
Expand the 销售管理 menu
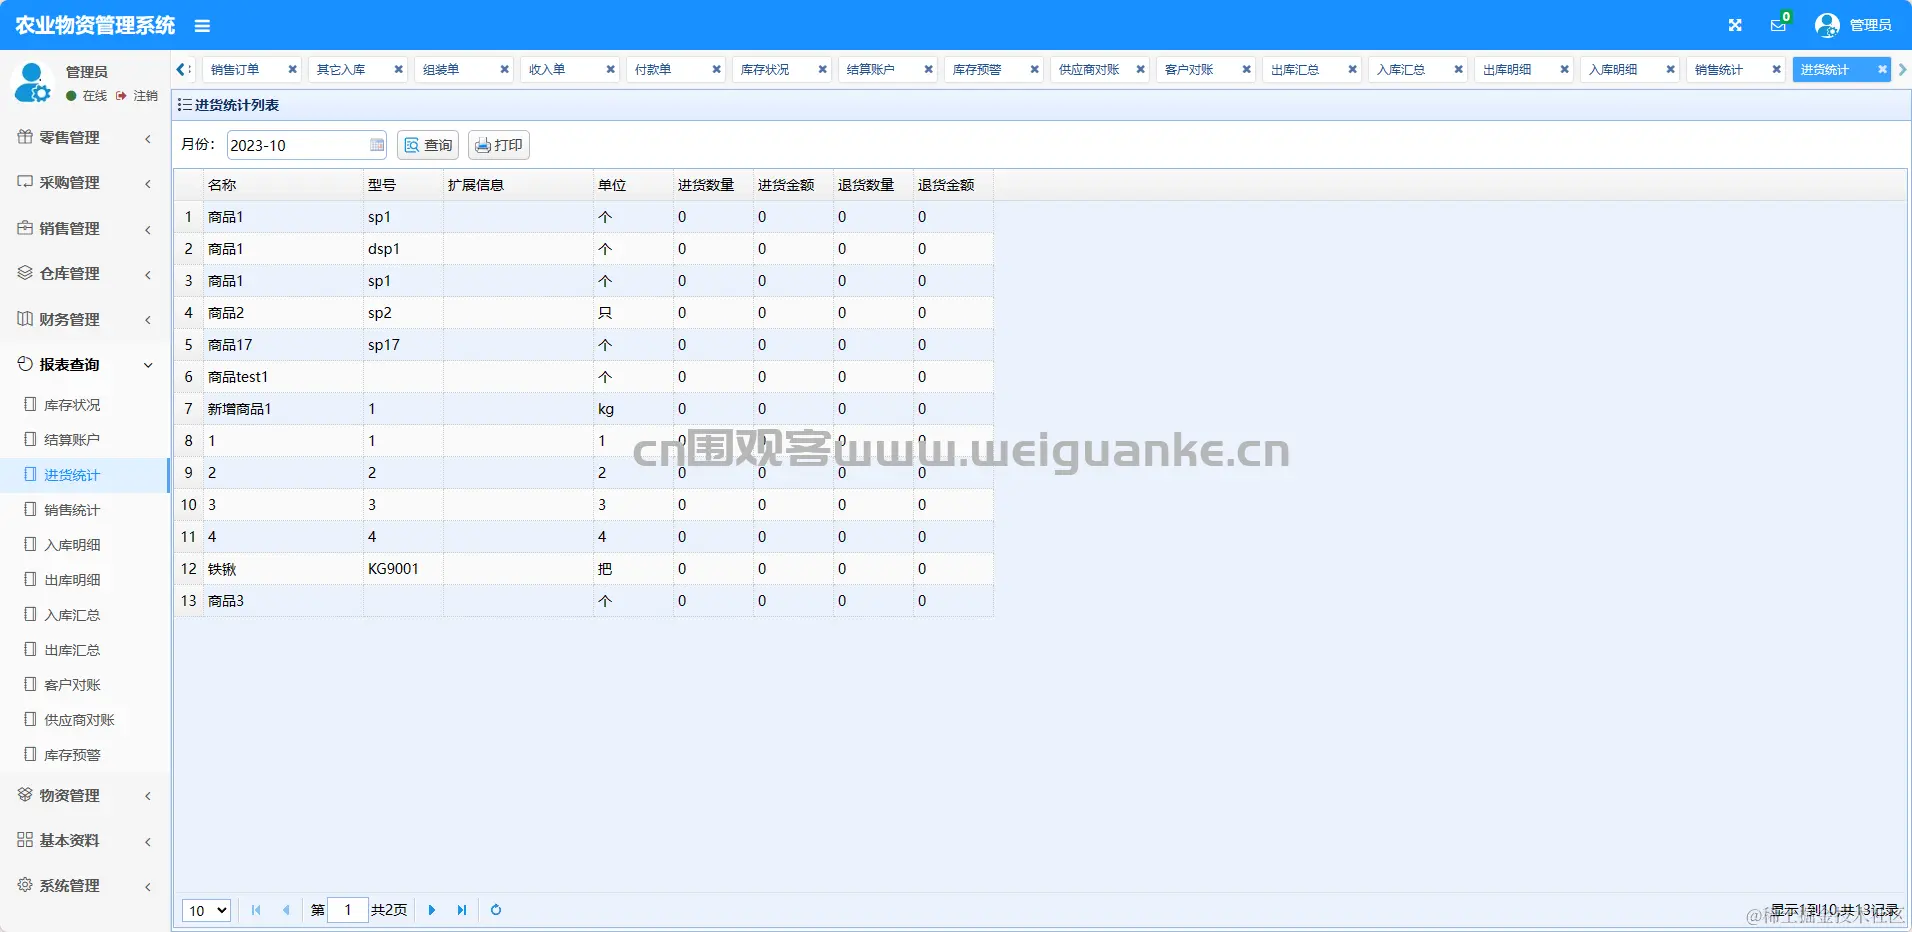point(84,228)
